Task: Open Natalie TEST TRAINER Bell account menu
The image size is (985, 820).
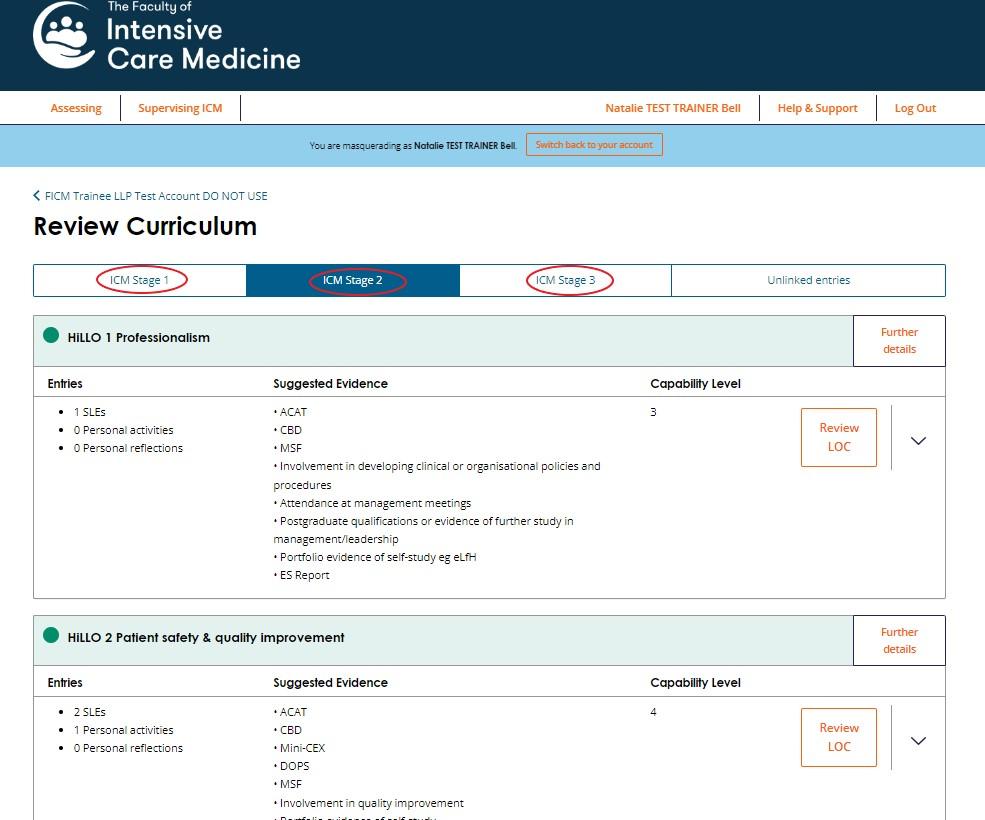Action: pyautogui.click(x=672, y=108)
